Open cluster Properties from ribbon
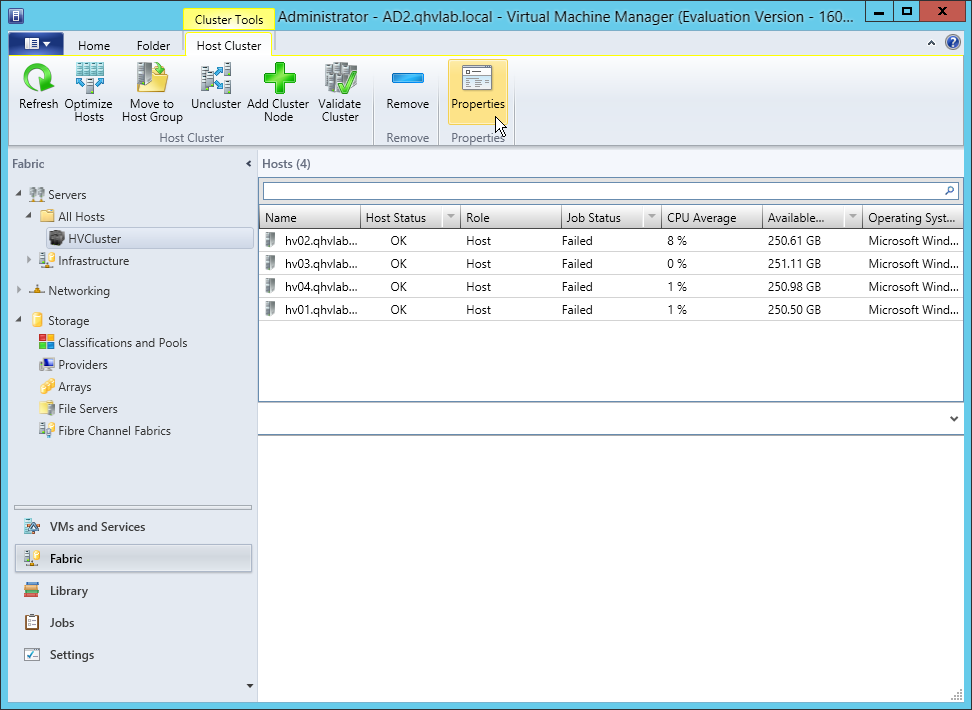972x710 pixels. (x=478, y=80)
